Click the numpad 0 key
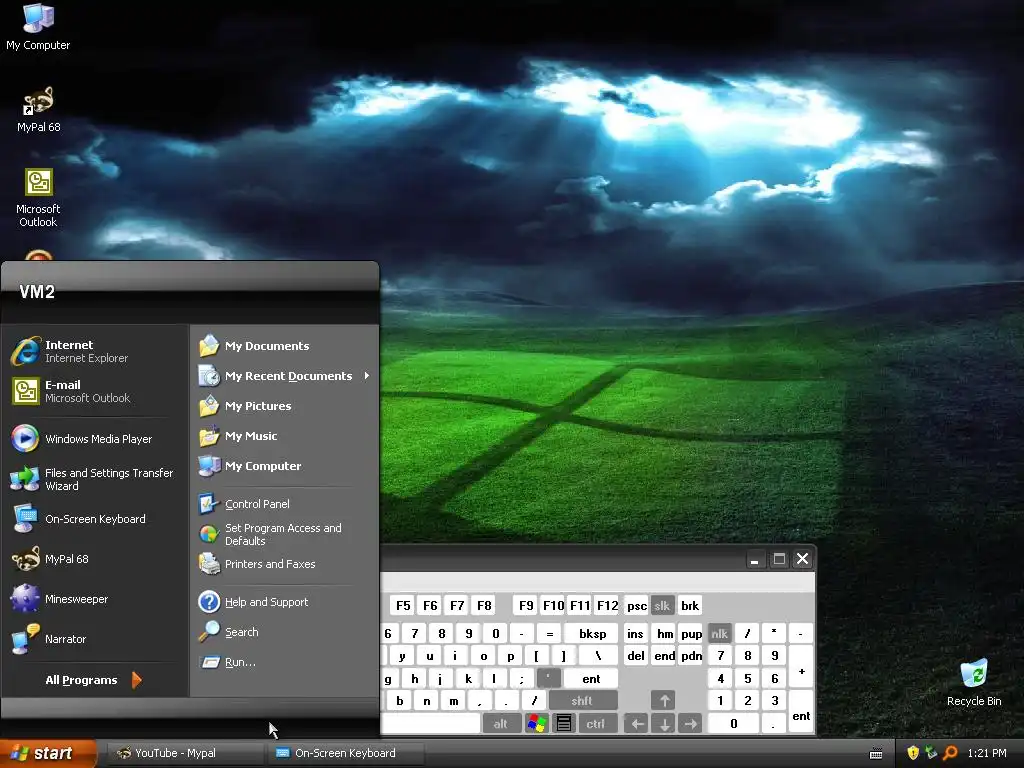 (733, 724)
